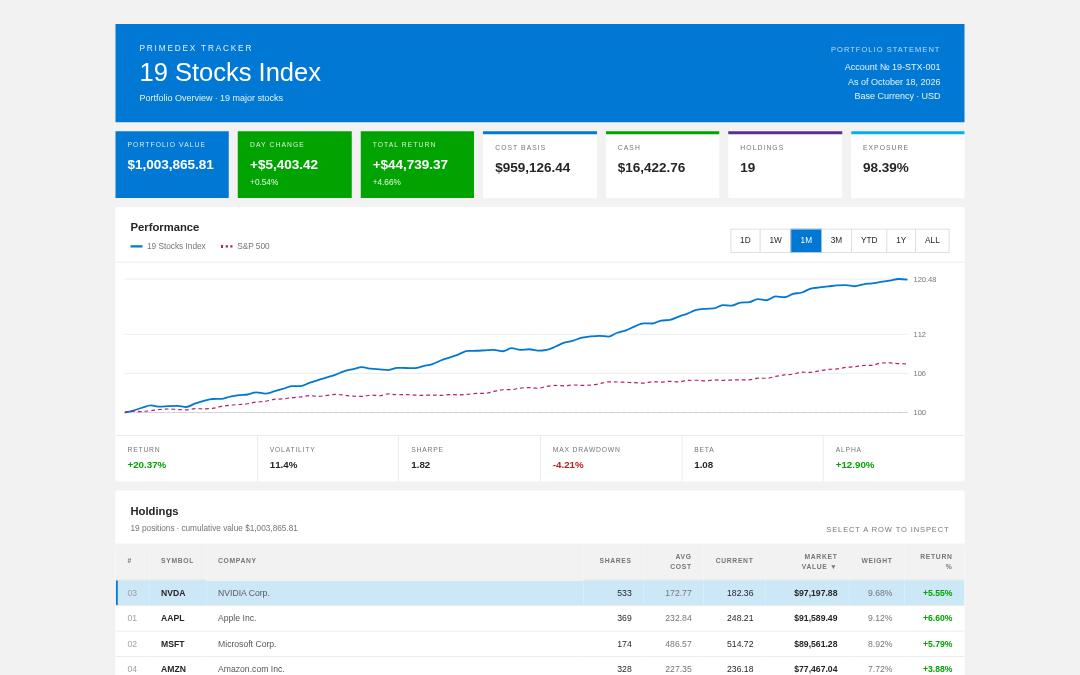Select the 1W time range tab
1080x675 pixels.
pos(776,240)
